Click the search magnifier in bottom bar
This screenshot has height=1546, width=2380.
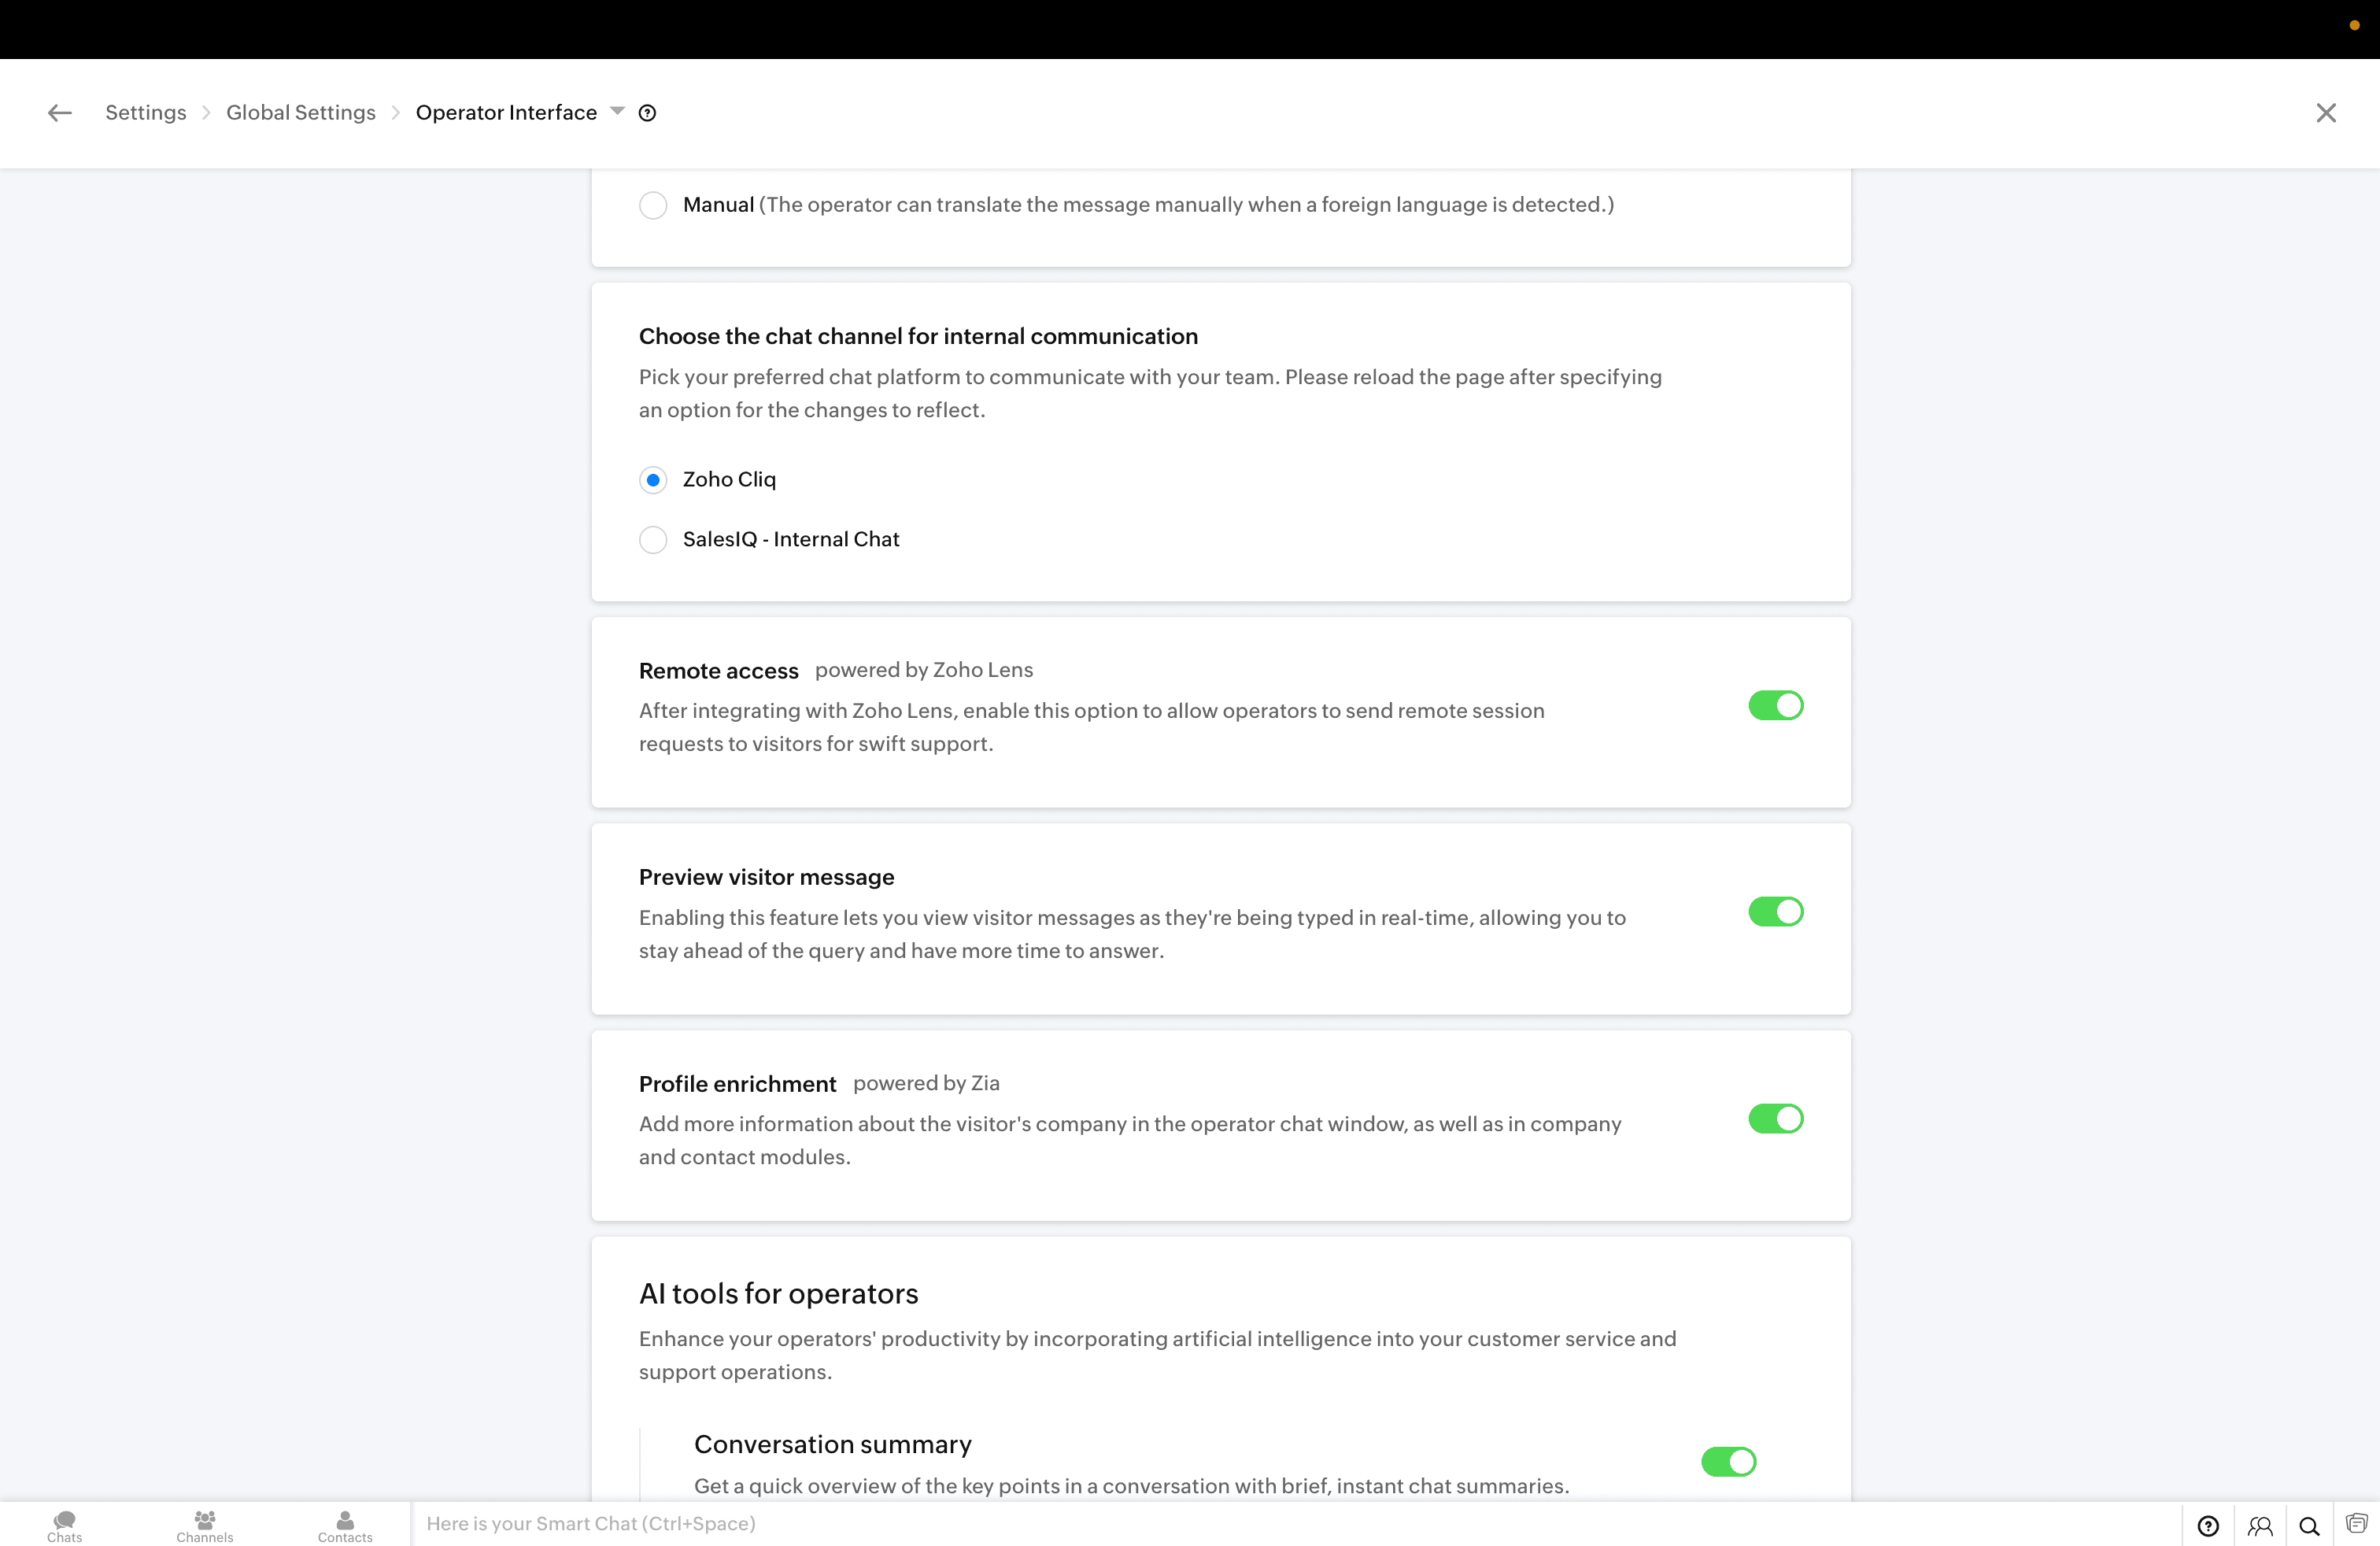[x=2309, y=1526]
